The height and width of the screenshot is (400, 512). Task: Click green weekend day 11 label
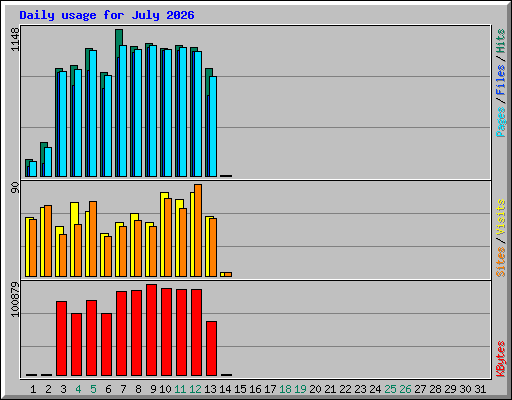tap(180, 389)
